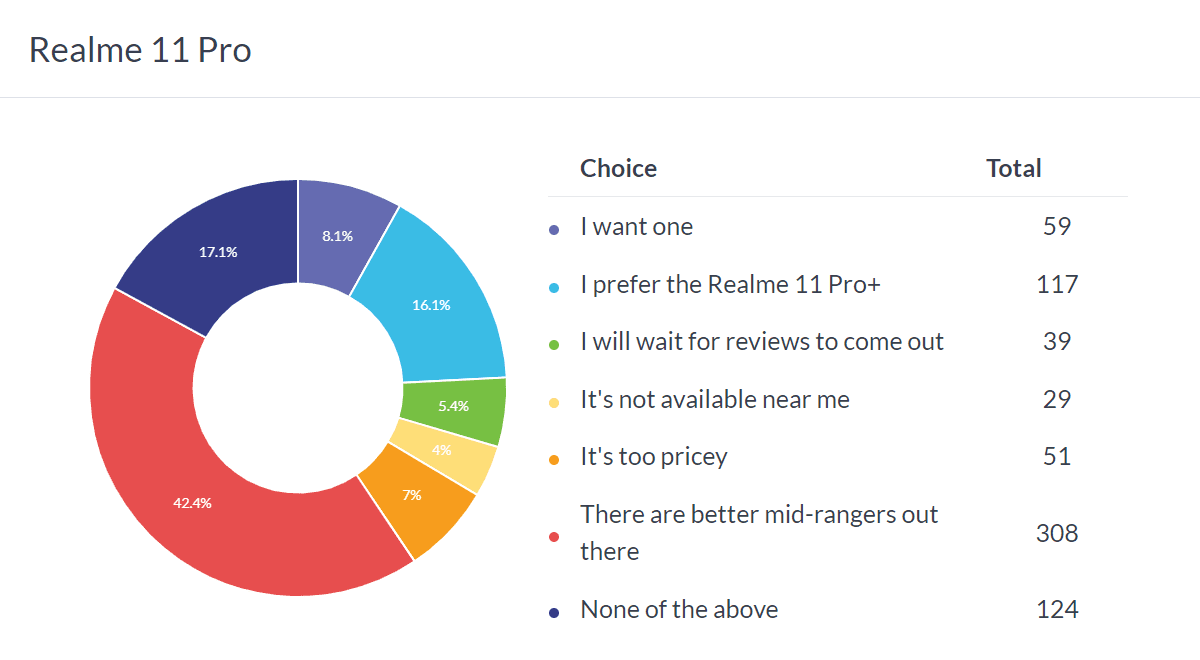
Task: Click orange legend dot for too pricey
Action: (x=555, y=459)
